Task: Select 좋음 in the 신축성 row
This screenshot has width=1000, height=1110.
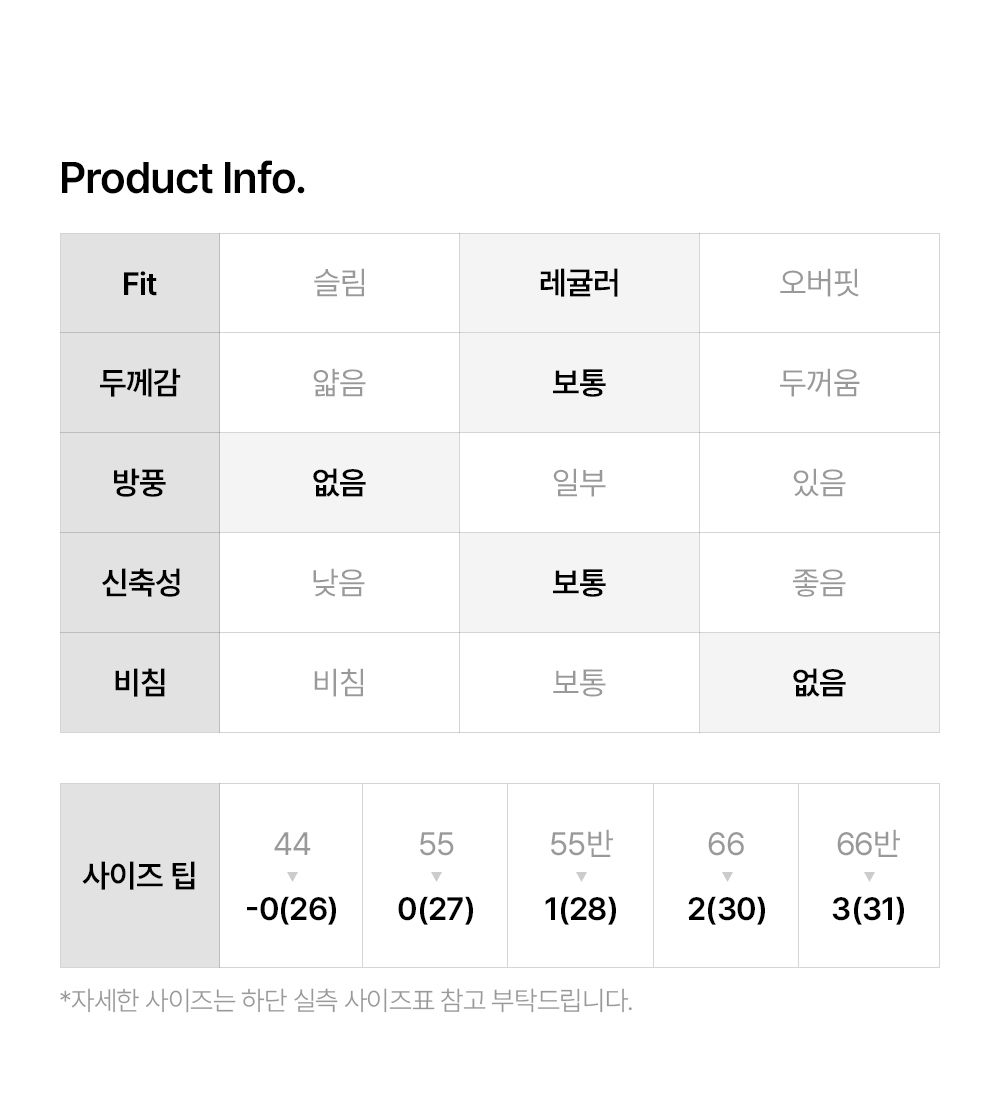Action: point(819,583)
